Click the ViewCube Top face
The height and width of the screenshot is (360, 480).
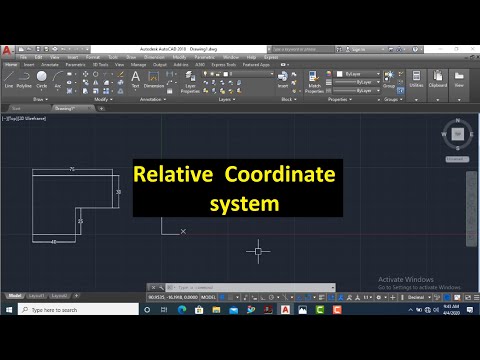458,134
